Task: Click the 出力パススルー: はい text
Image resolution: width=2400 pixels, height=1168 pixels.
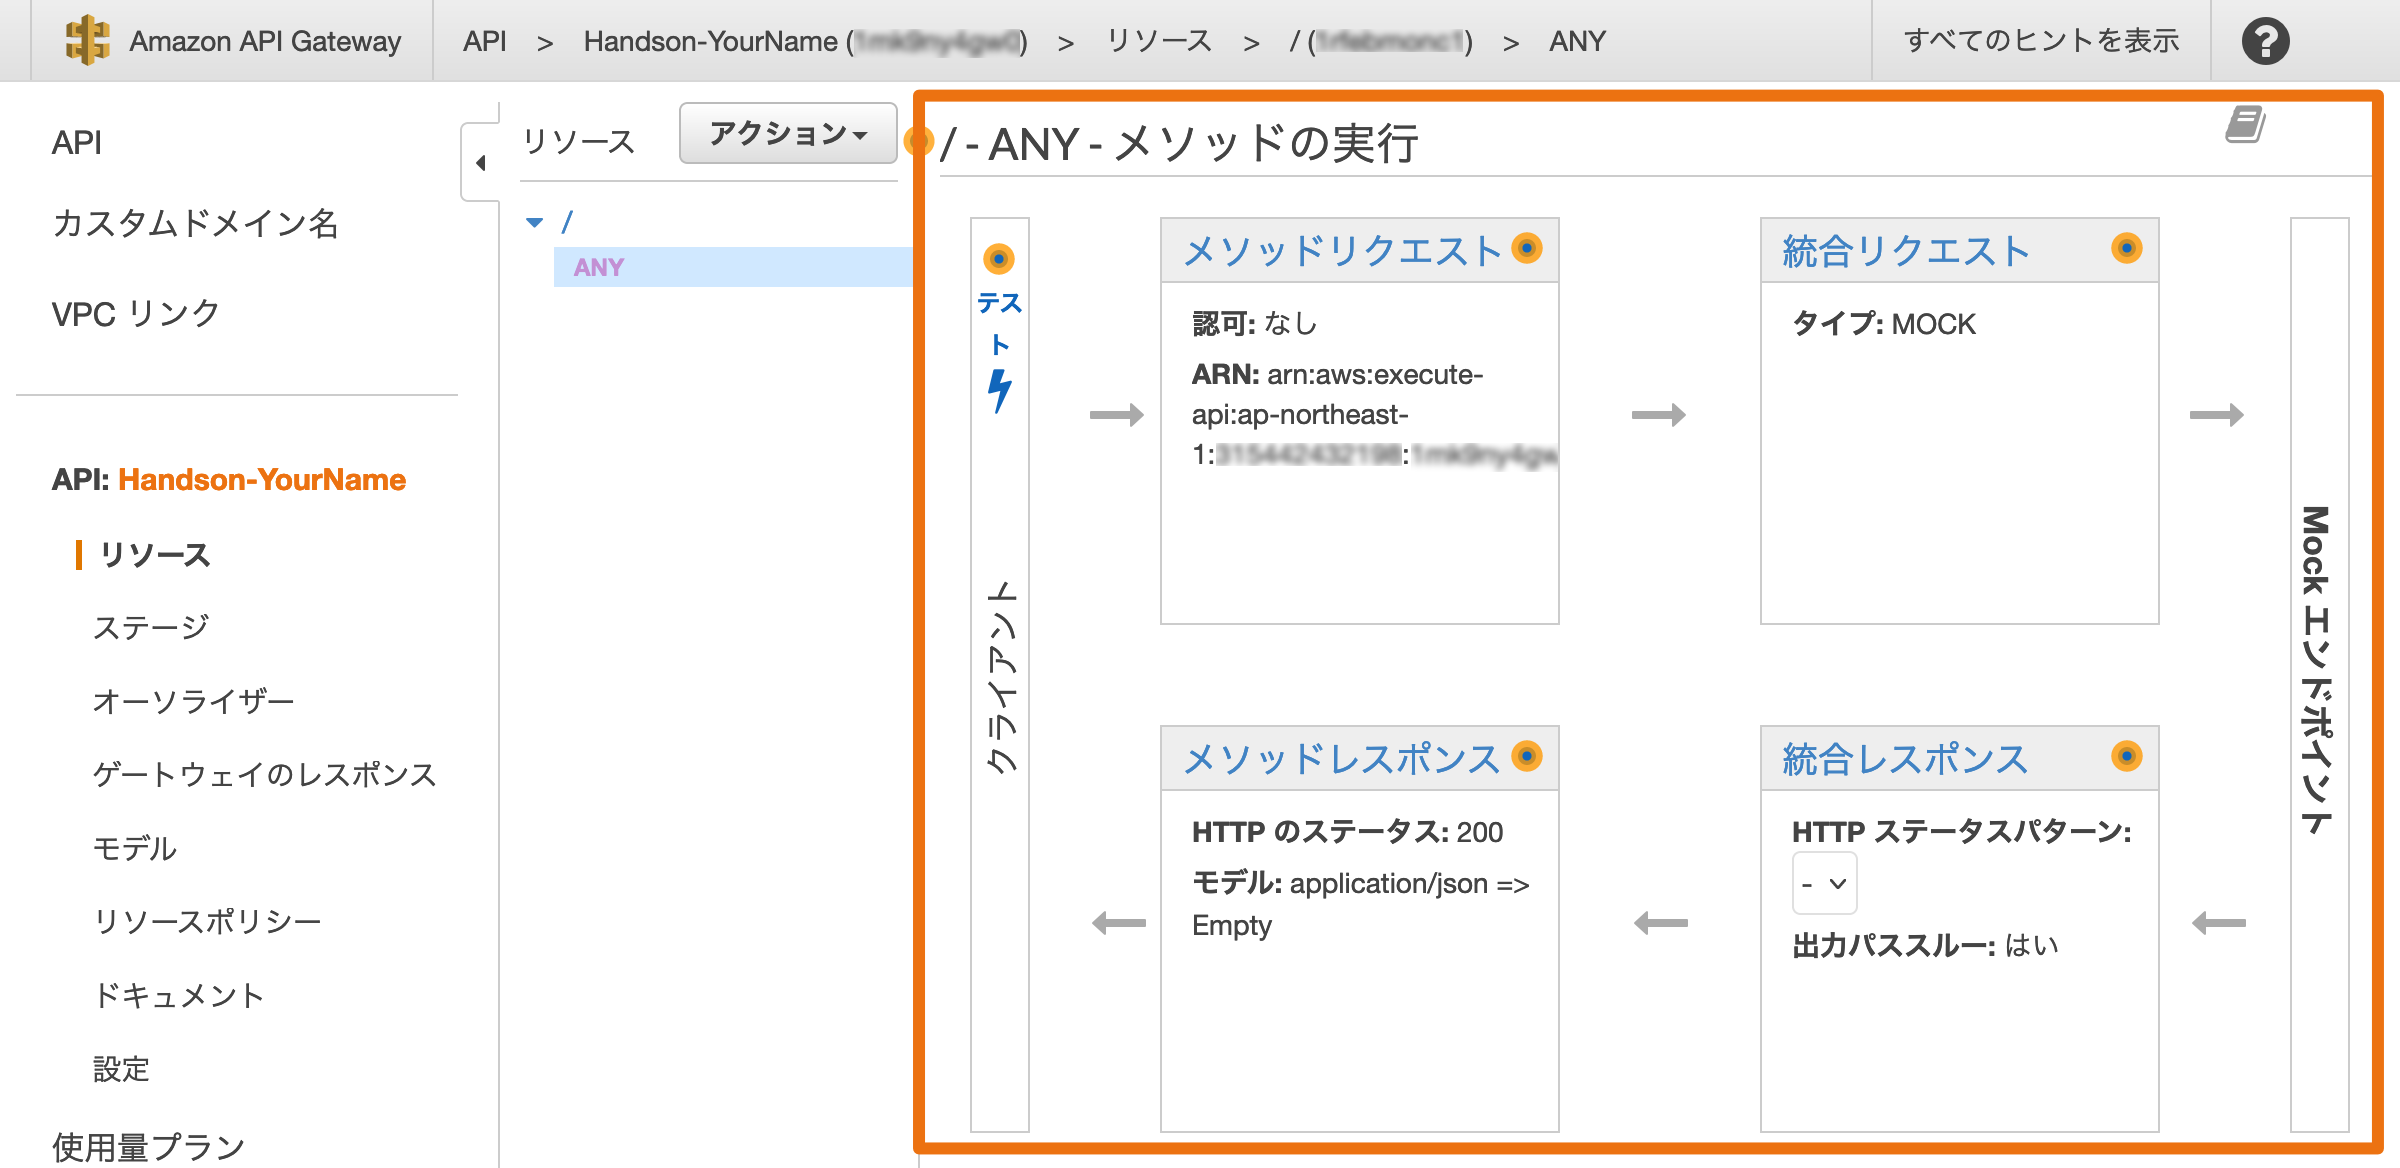Action: [1925, 945]
